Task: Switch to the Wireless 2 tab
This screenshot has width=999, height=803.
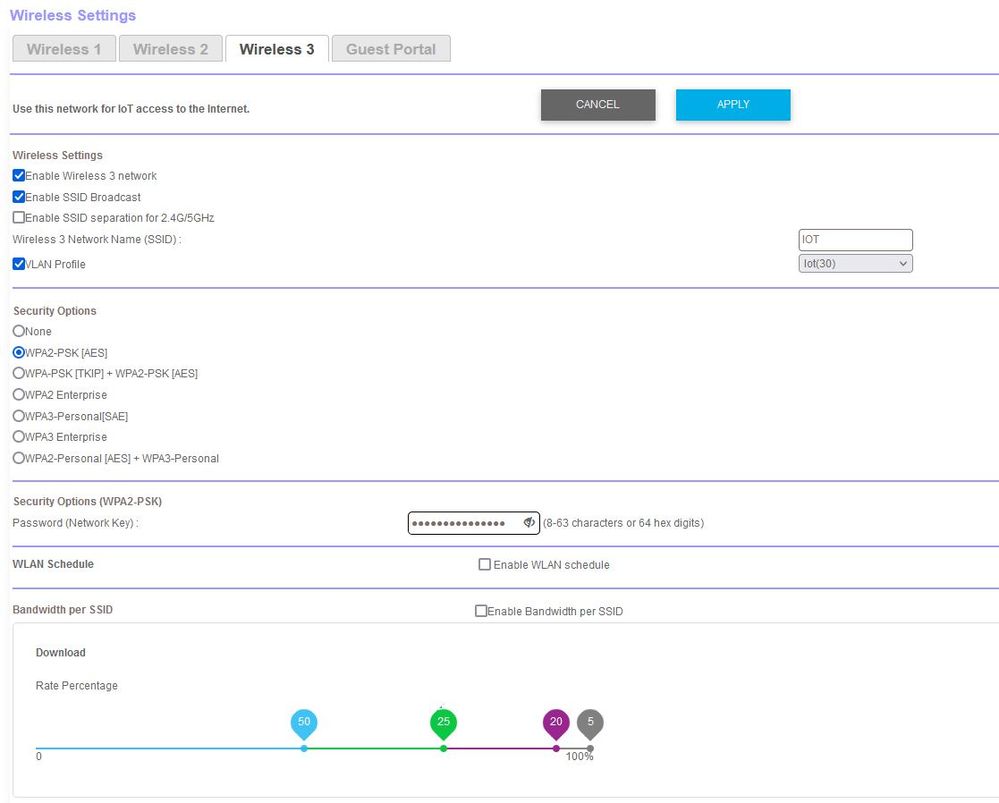Action: 170,48
